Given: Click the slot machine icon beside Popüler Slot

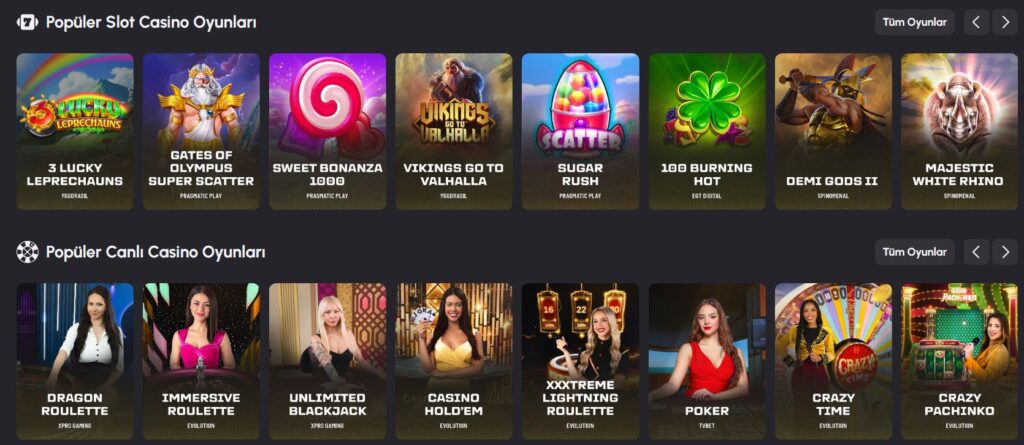Looking at the screenshot, I should (27, 22).
